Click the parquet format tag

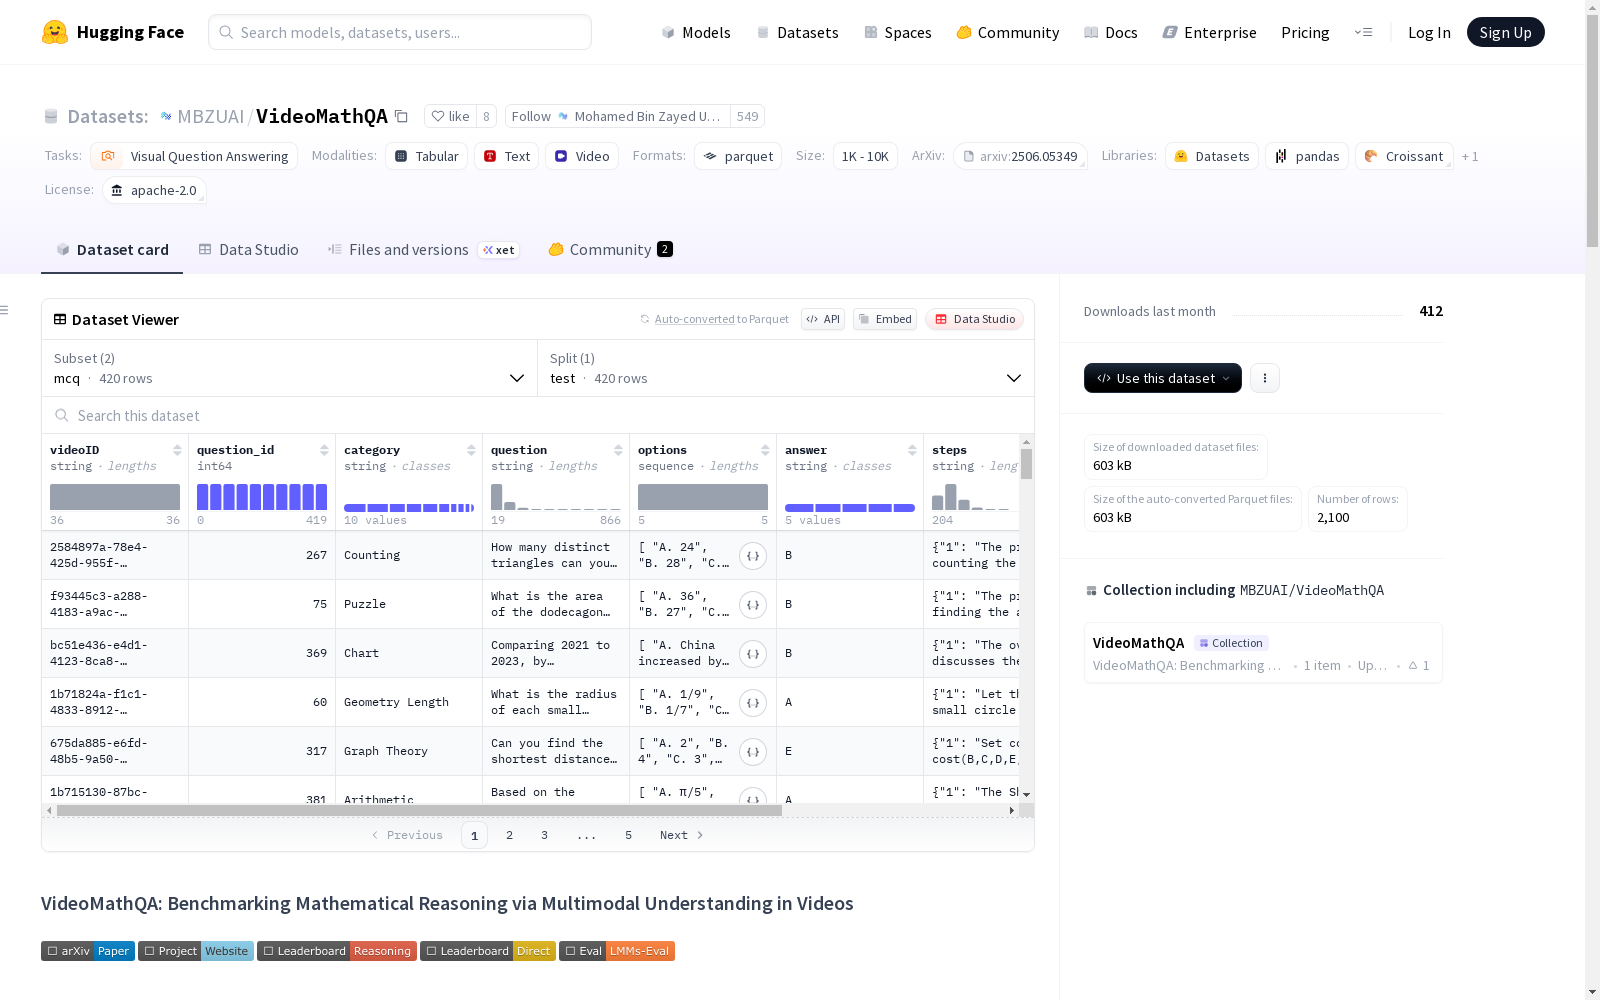pos(738,156)
